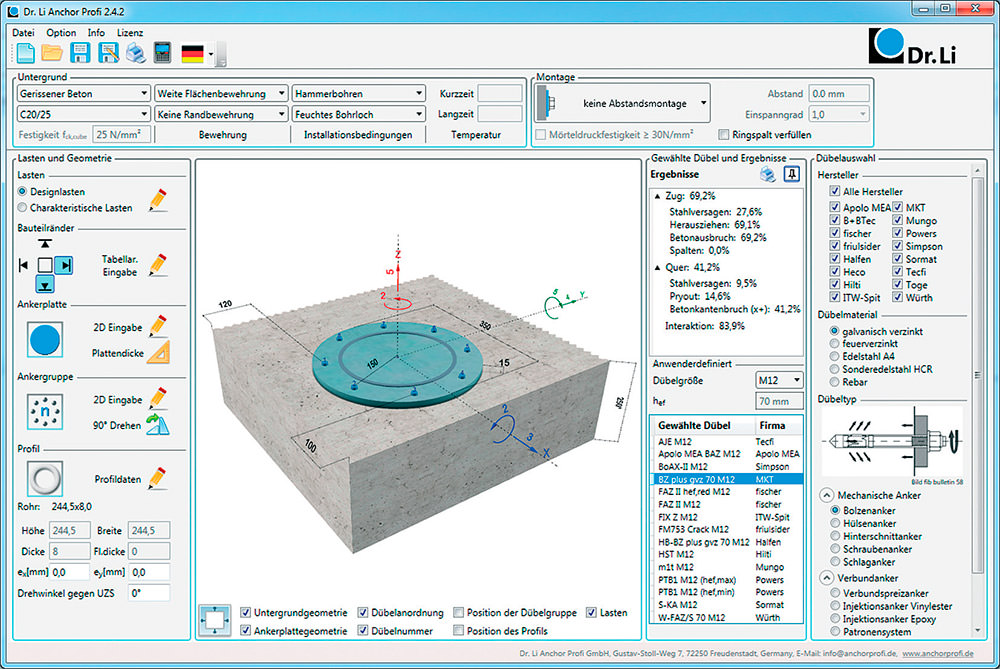Select the Designlasten radio button
Screen dimensions: 1000x669
tap(23, 191)
